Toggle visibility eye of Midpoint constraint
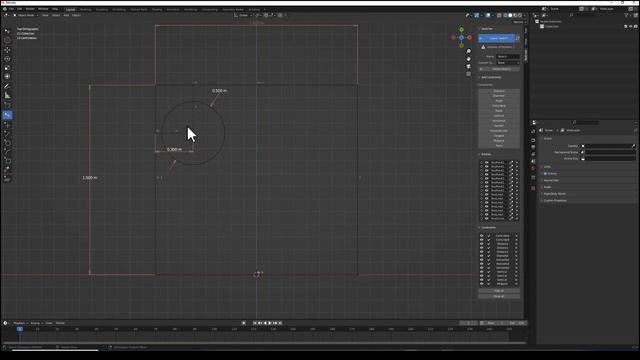640x360 pixels. (482, 284)
